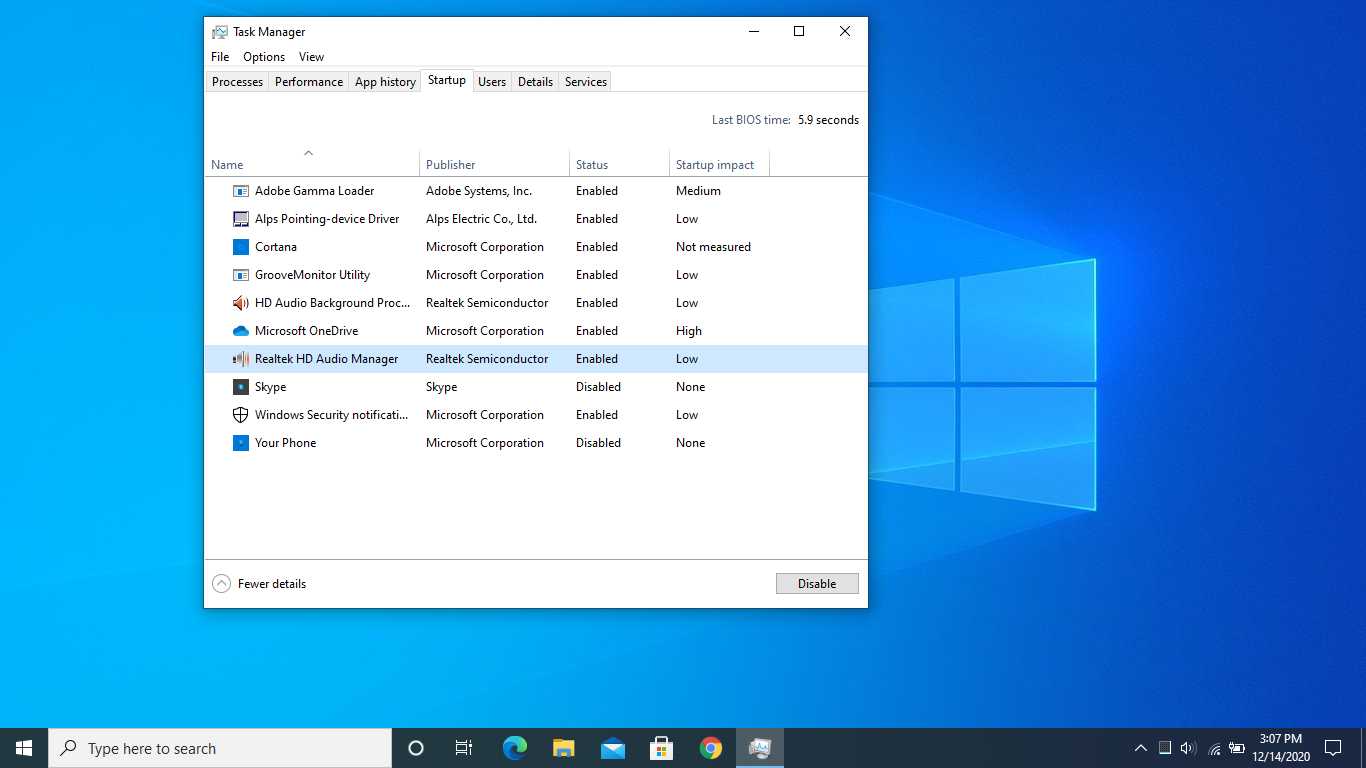Sort startup list by Publisher column
This screenshot has width=1366, height=768.
(494, 164)
